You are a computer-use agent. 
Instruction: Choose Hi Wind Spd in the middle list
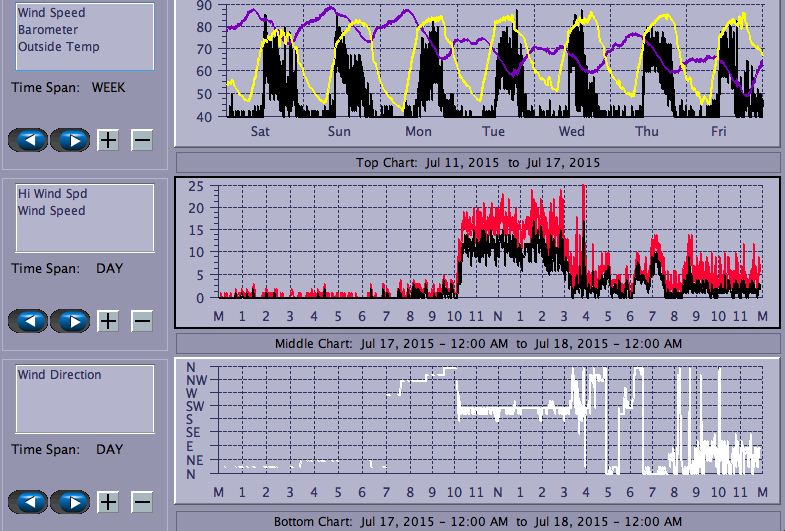(x=51, y=194)
